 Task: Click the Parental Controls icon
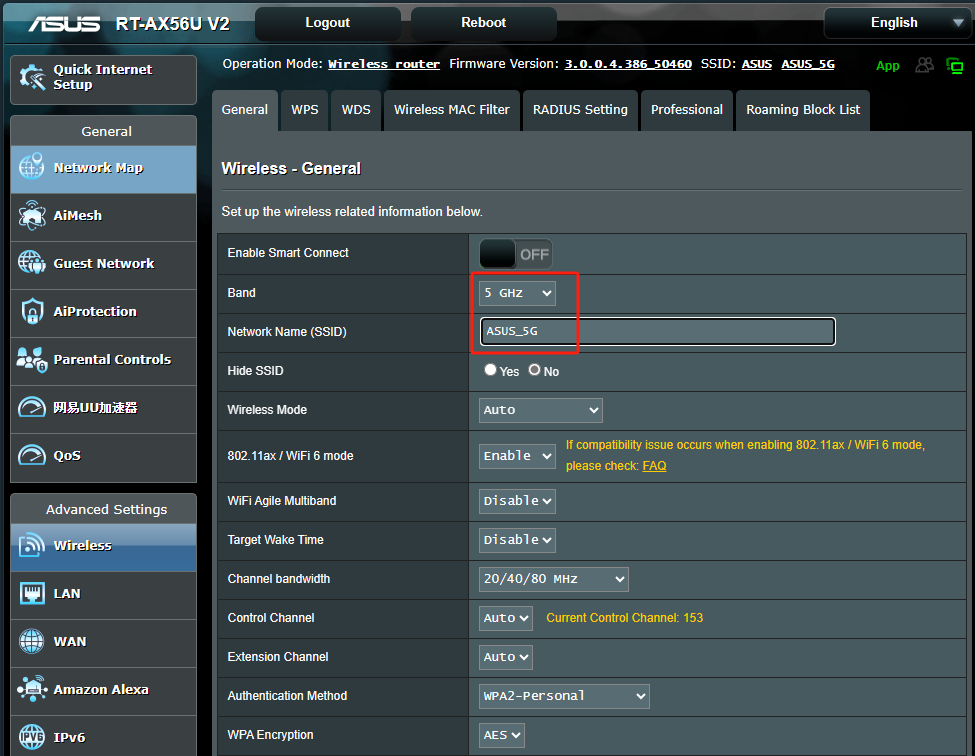coord(32,360)
